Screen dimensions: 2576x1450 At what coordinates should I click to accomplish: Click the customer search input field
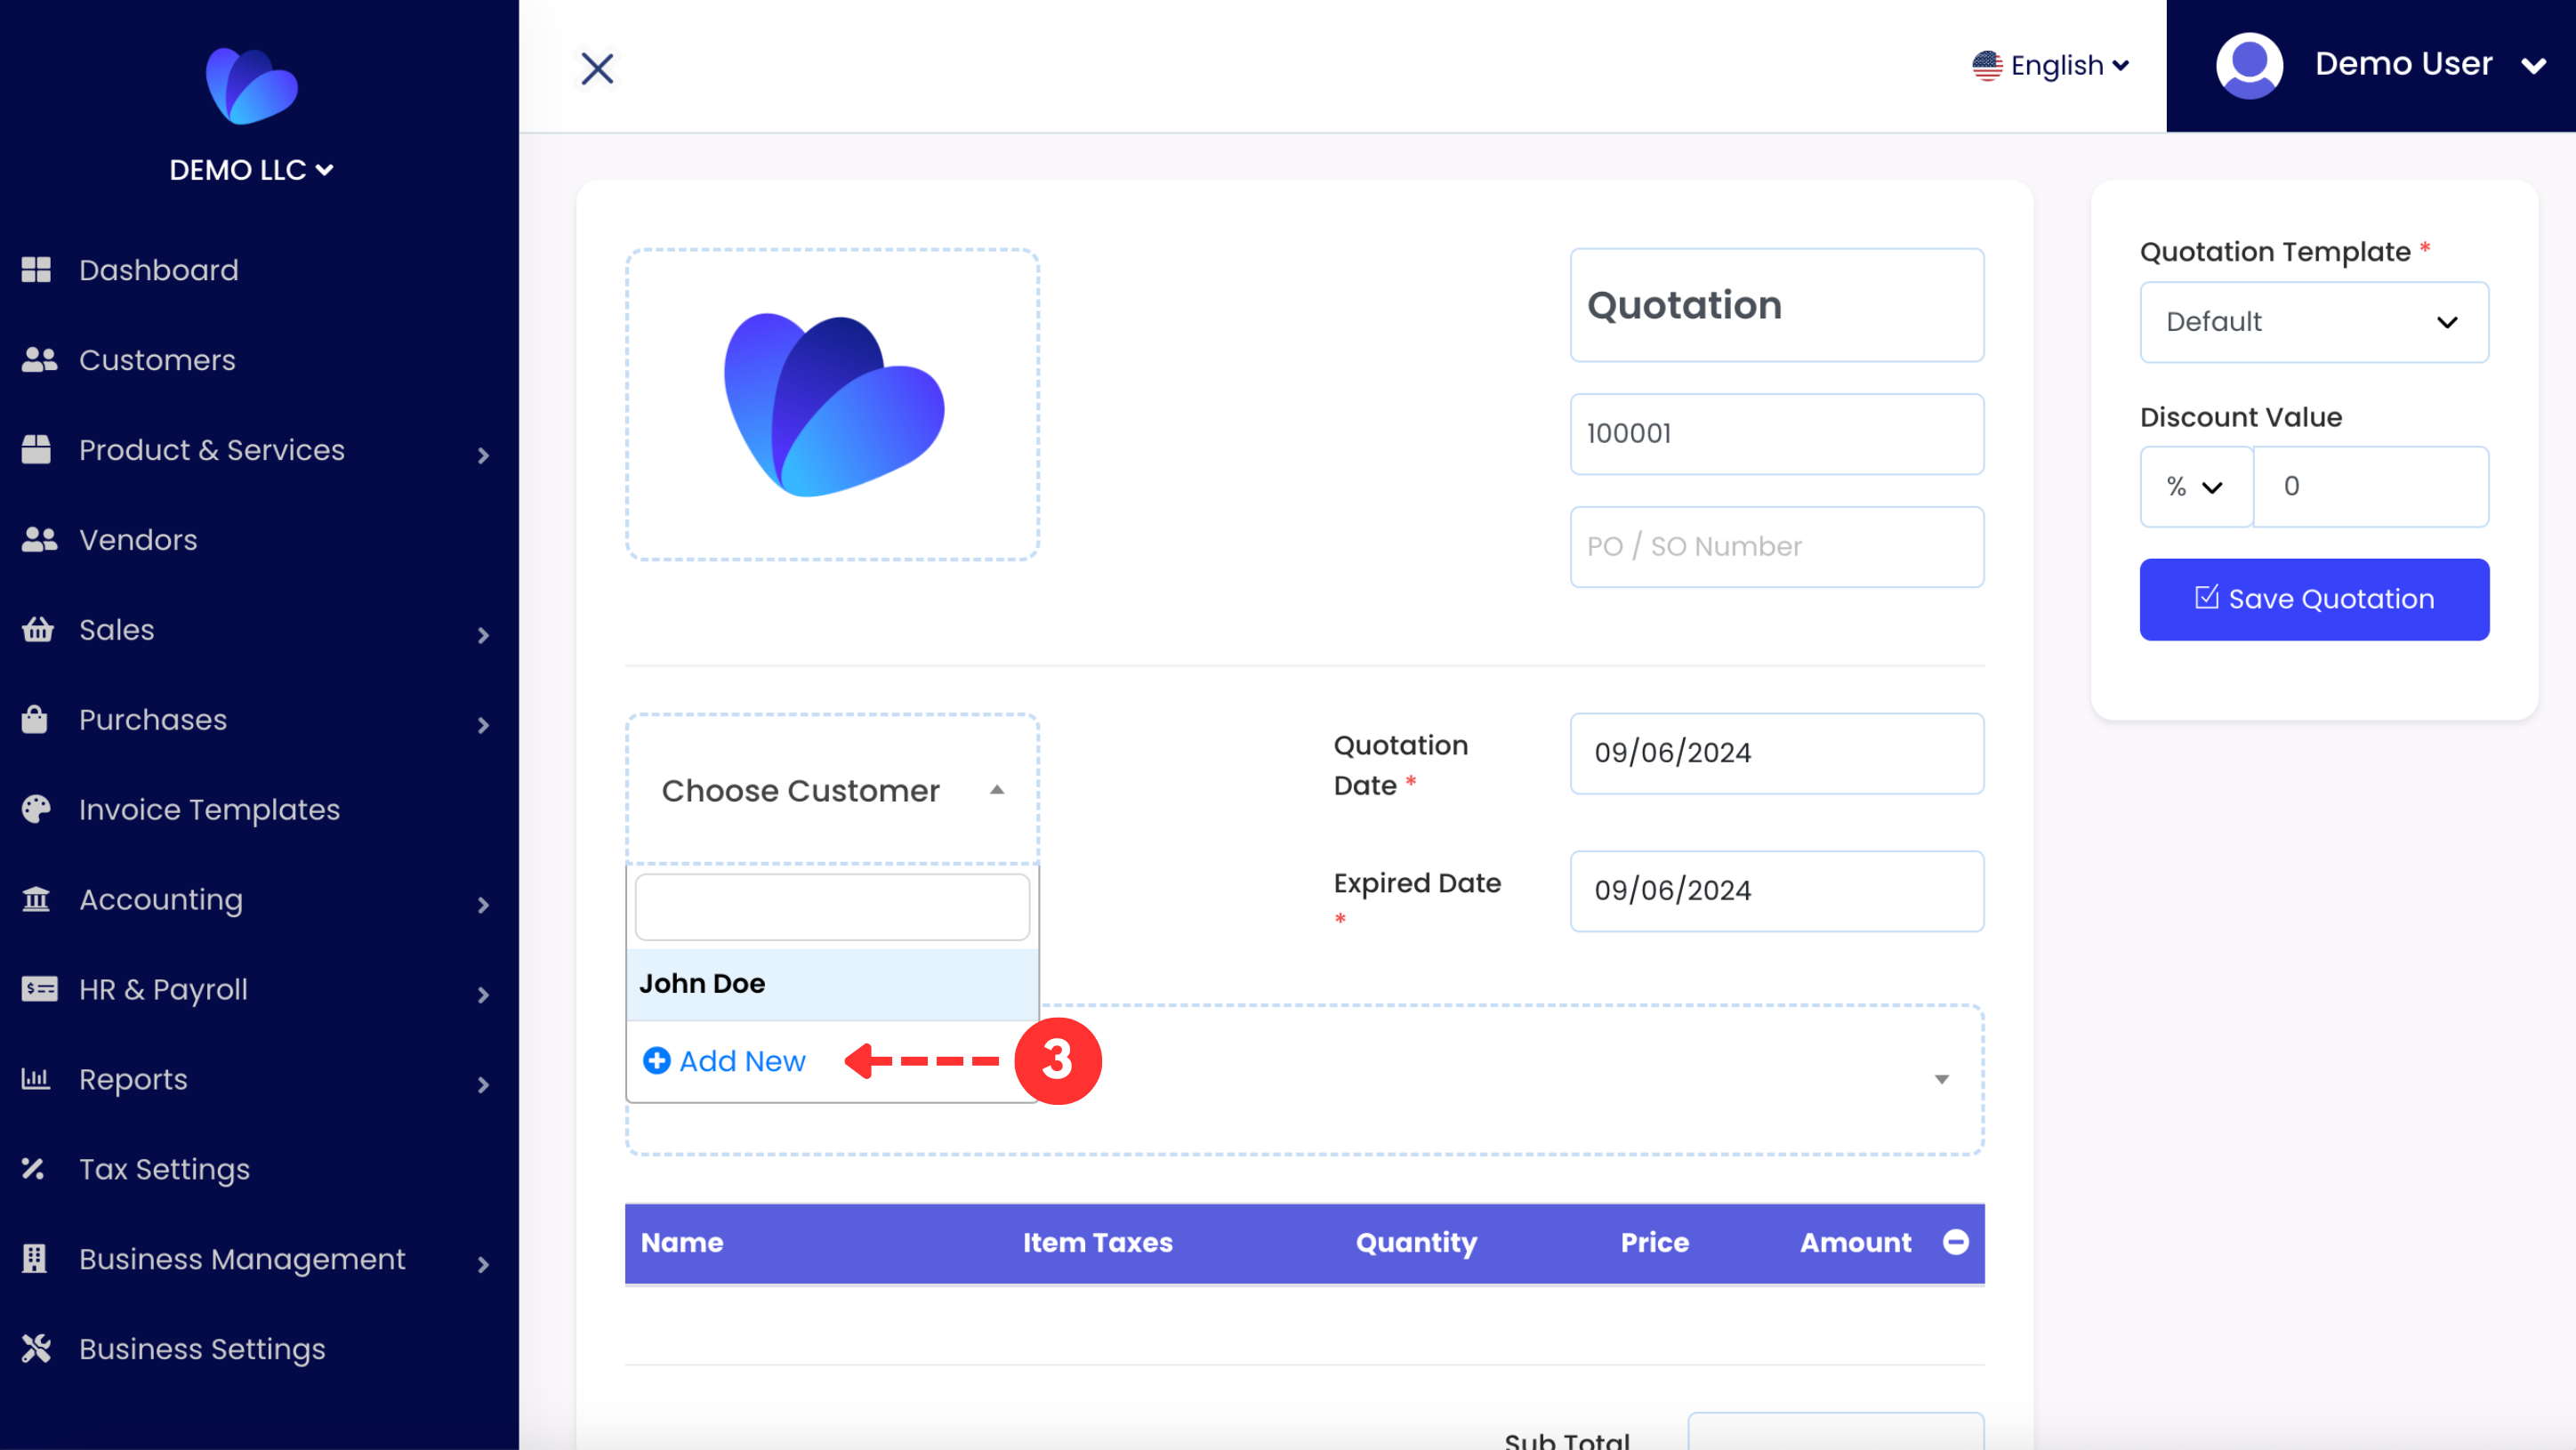[x=832, y=907]
